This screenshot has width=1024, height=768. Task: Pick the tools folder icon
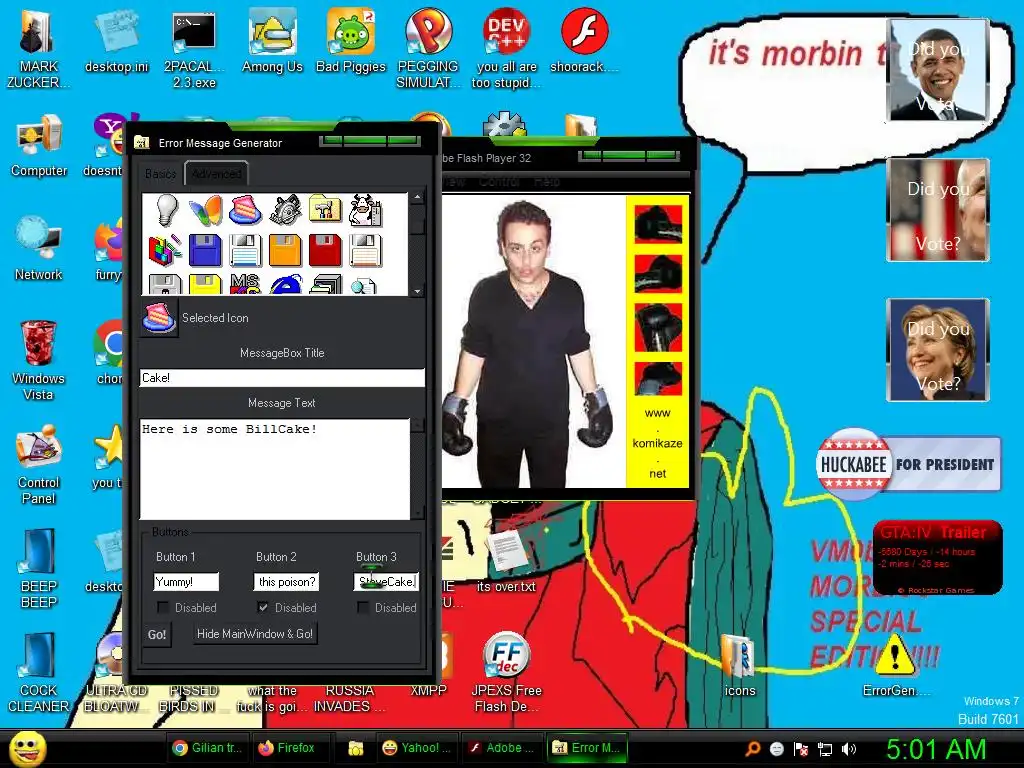click(x=325, y=210)
